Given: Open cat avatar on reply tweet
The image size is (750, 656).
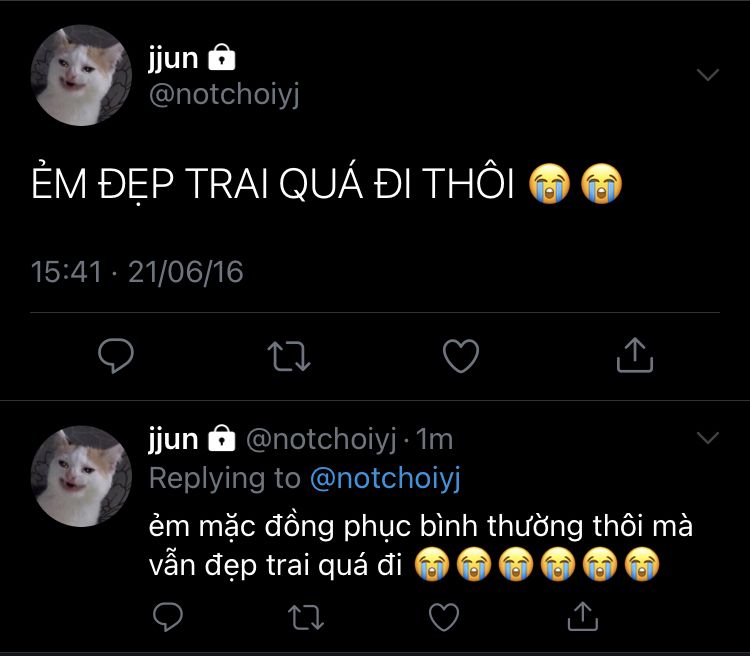Looking at the screenshot, I should tap(81, 476).
